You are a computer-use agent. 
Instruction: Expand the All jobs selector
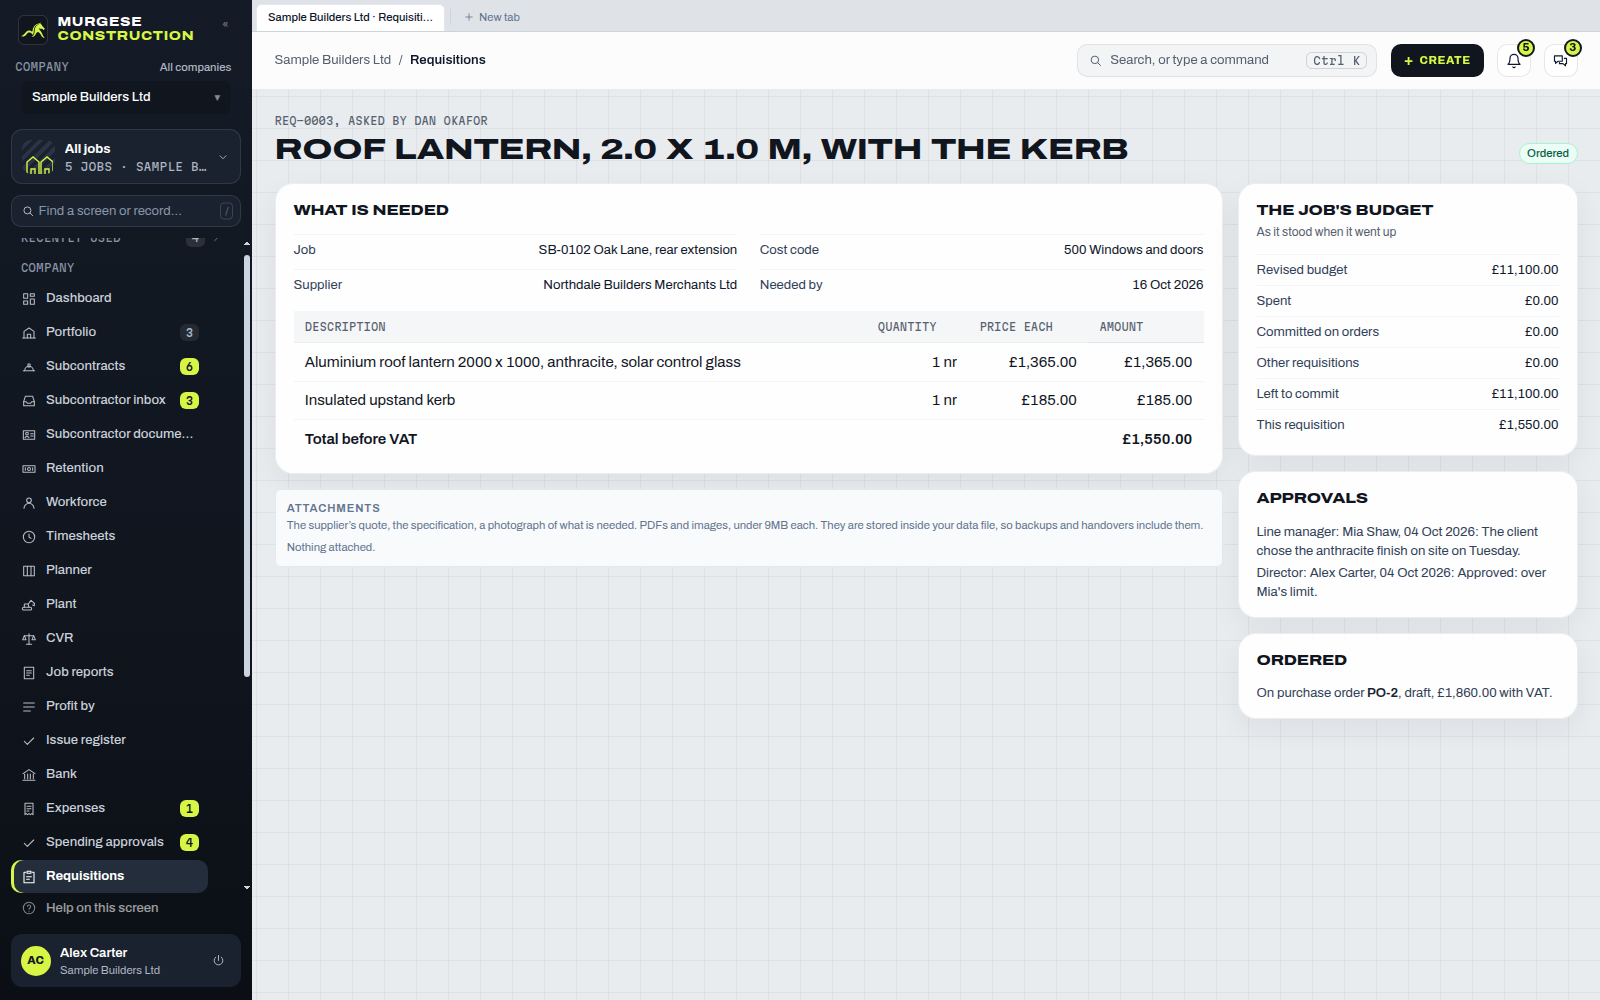126,157
